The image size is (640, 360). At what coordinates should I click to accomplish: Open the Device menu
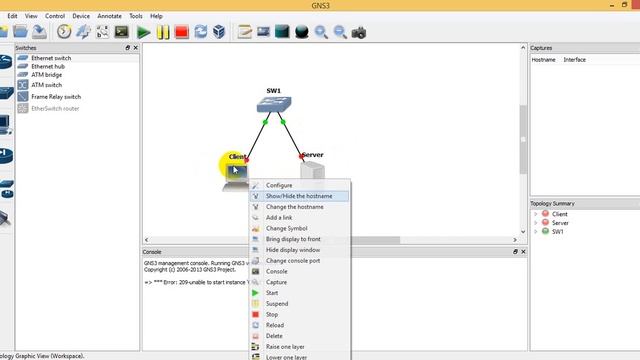coord(81,16)
